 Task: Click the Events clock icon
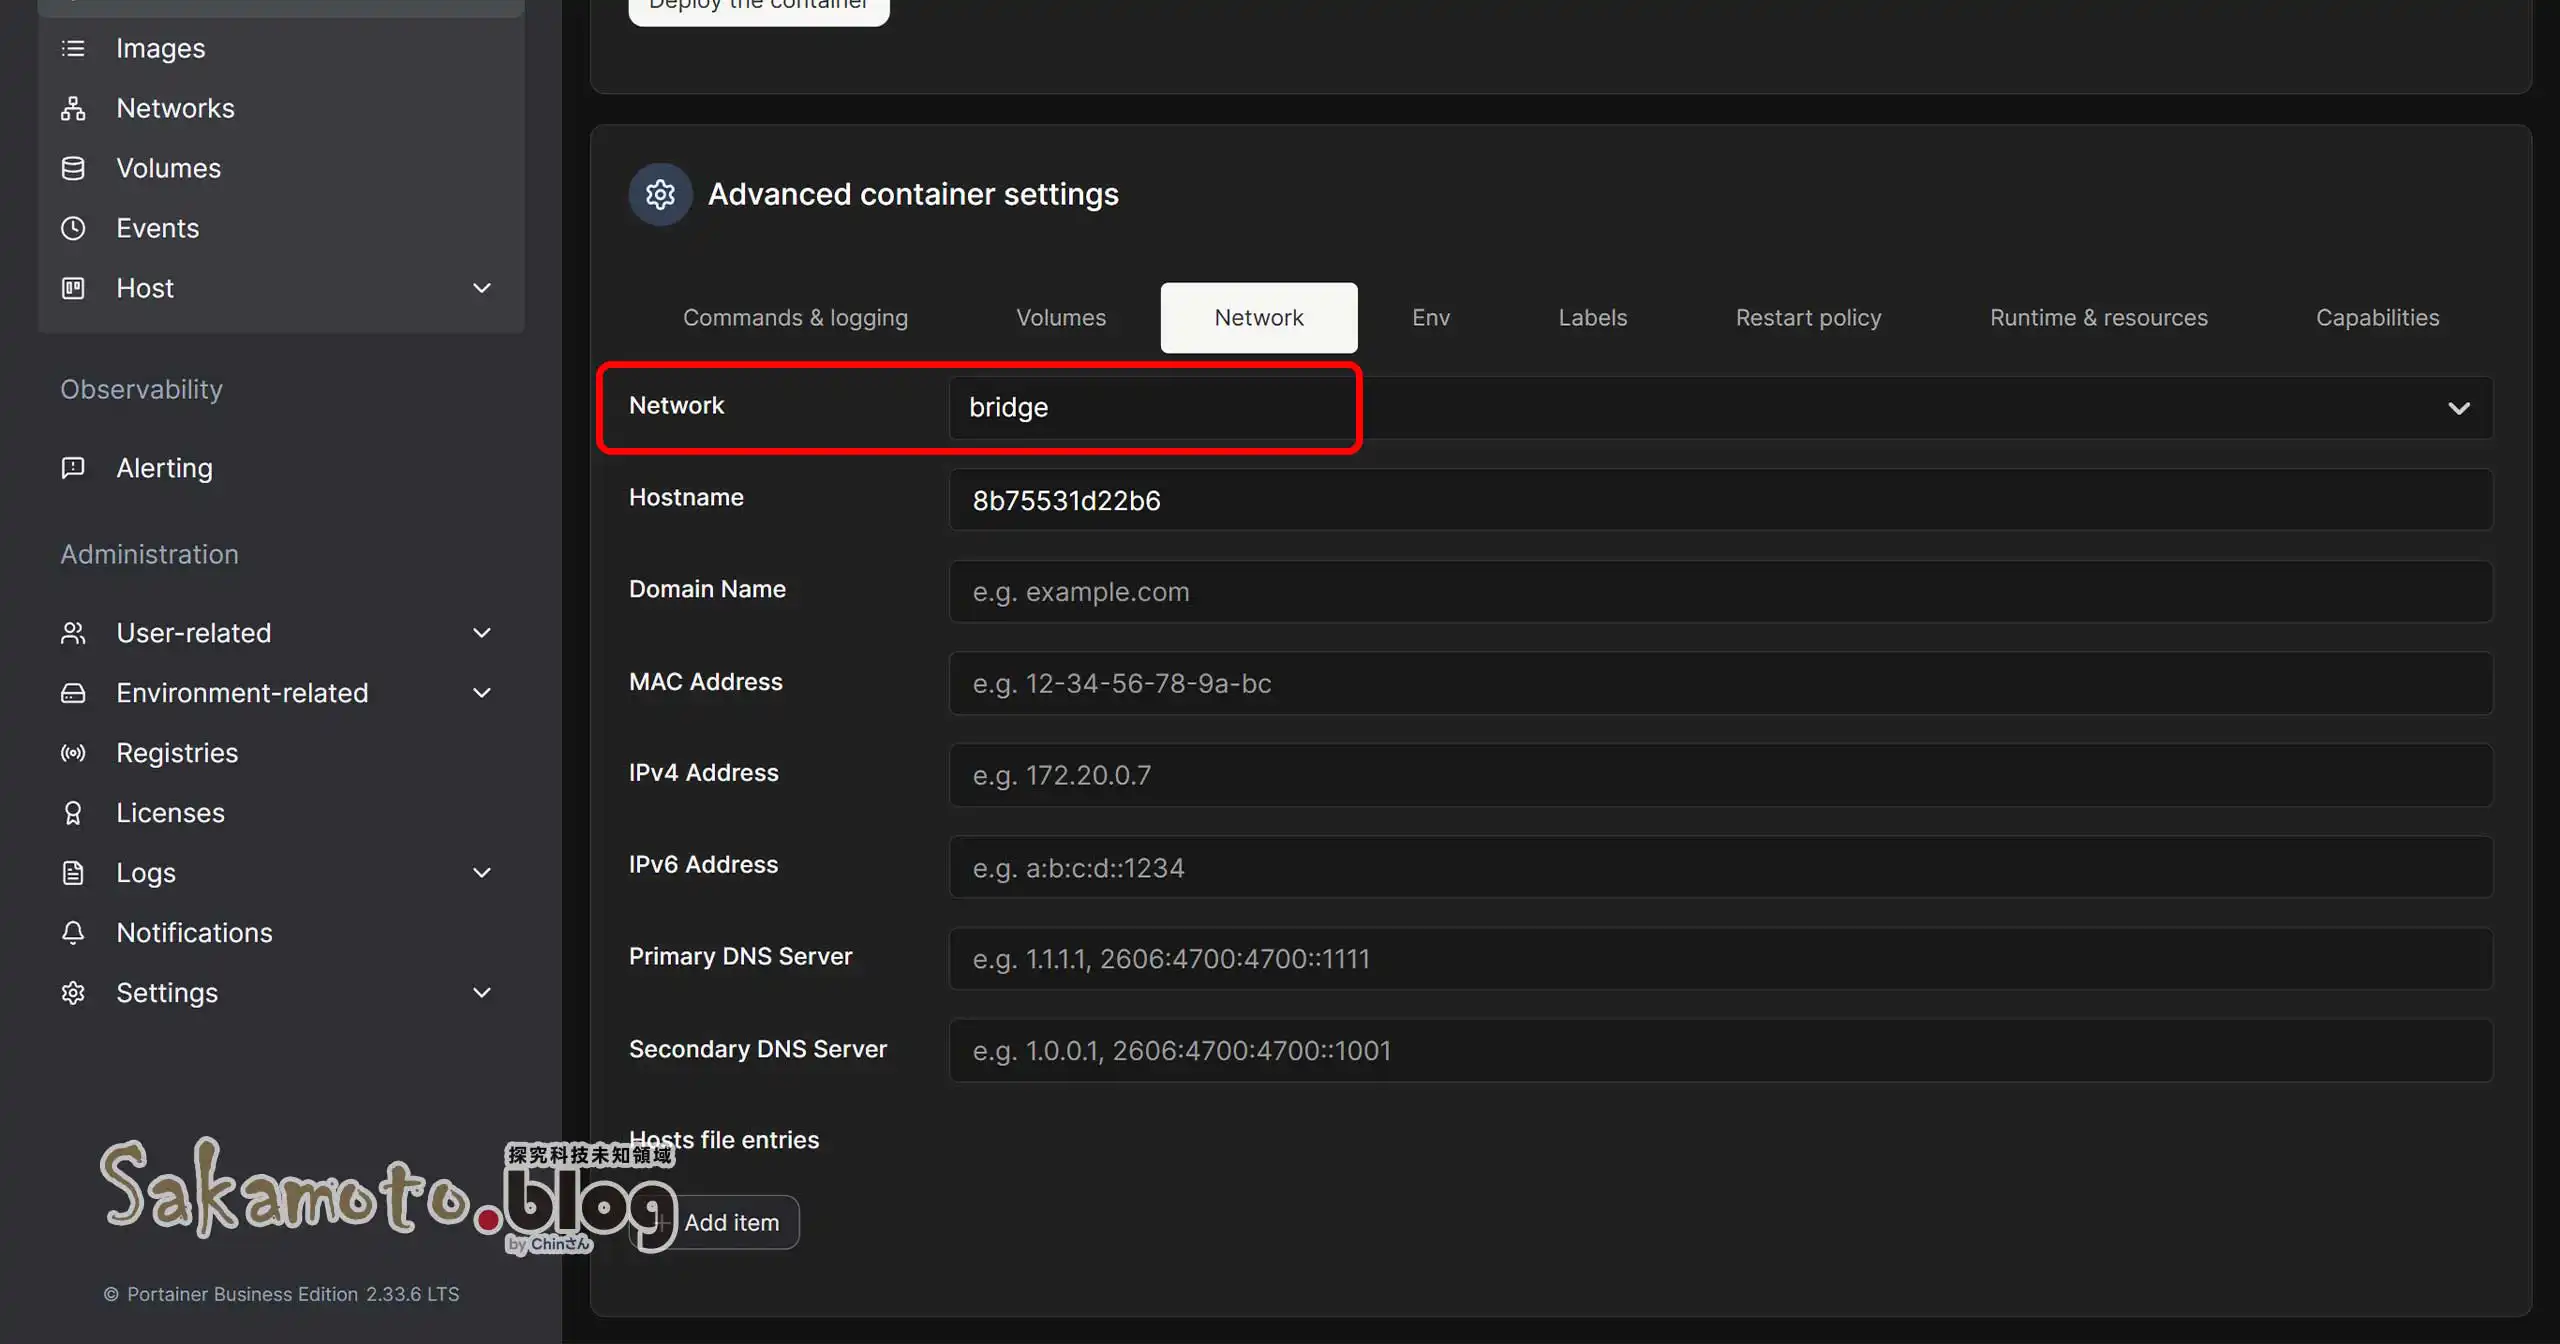73,228
